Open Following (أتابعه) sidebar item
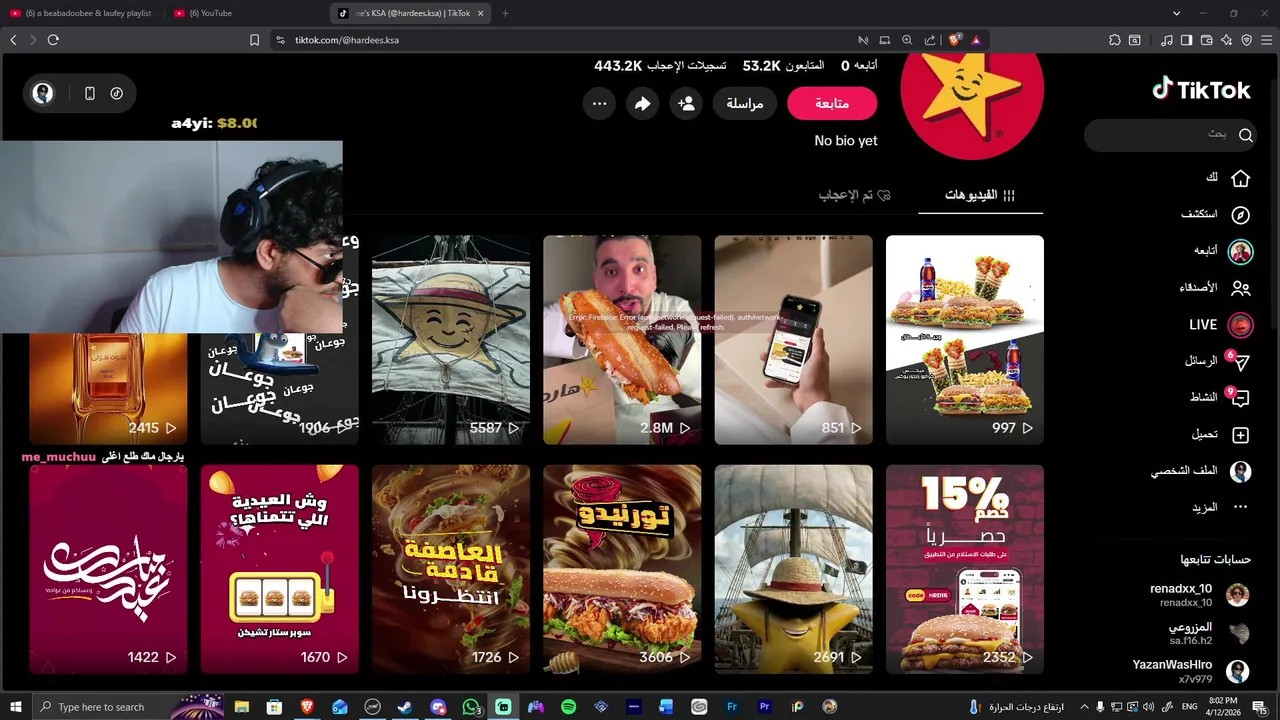Image resolution: width=1280 pixels, height=720 pixels. [x=1223, y=251]
